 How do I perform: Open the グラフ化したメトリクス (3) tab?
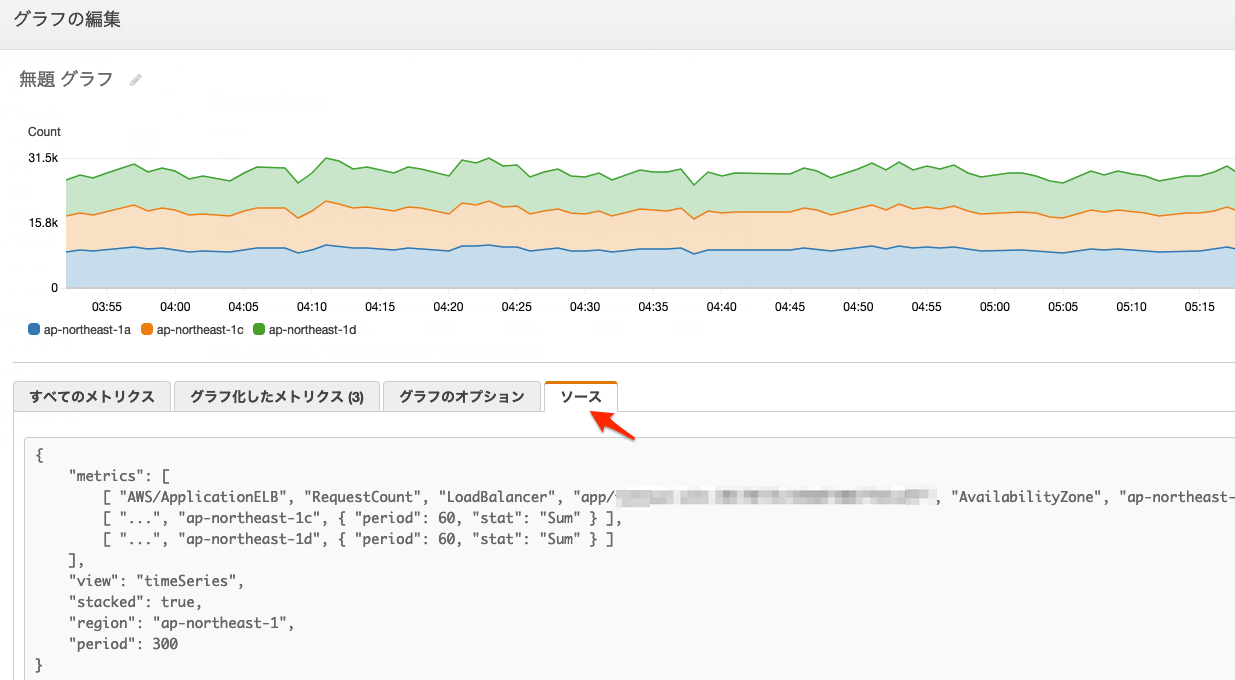277,396
